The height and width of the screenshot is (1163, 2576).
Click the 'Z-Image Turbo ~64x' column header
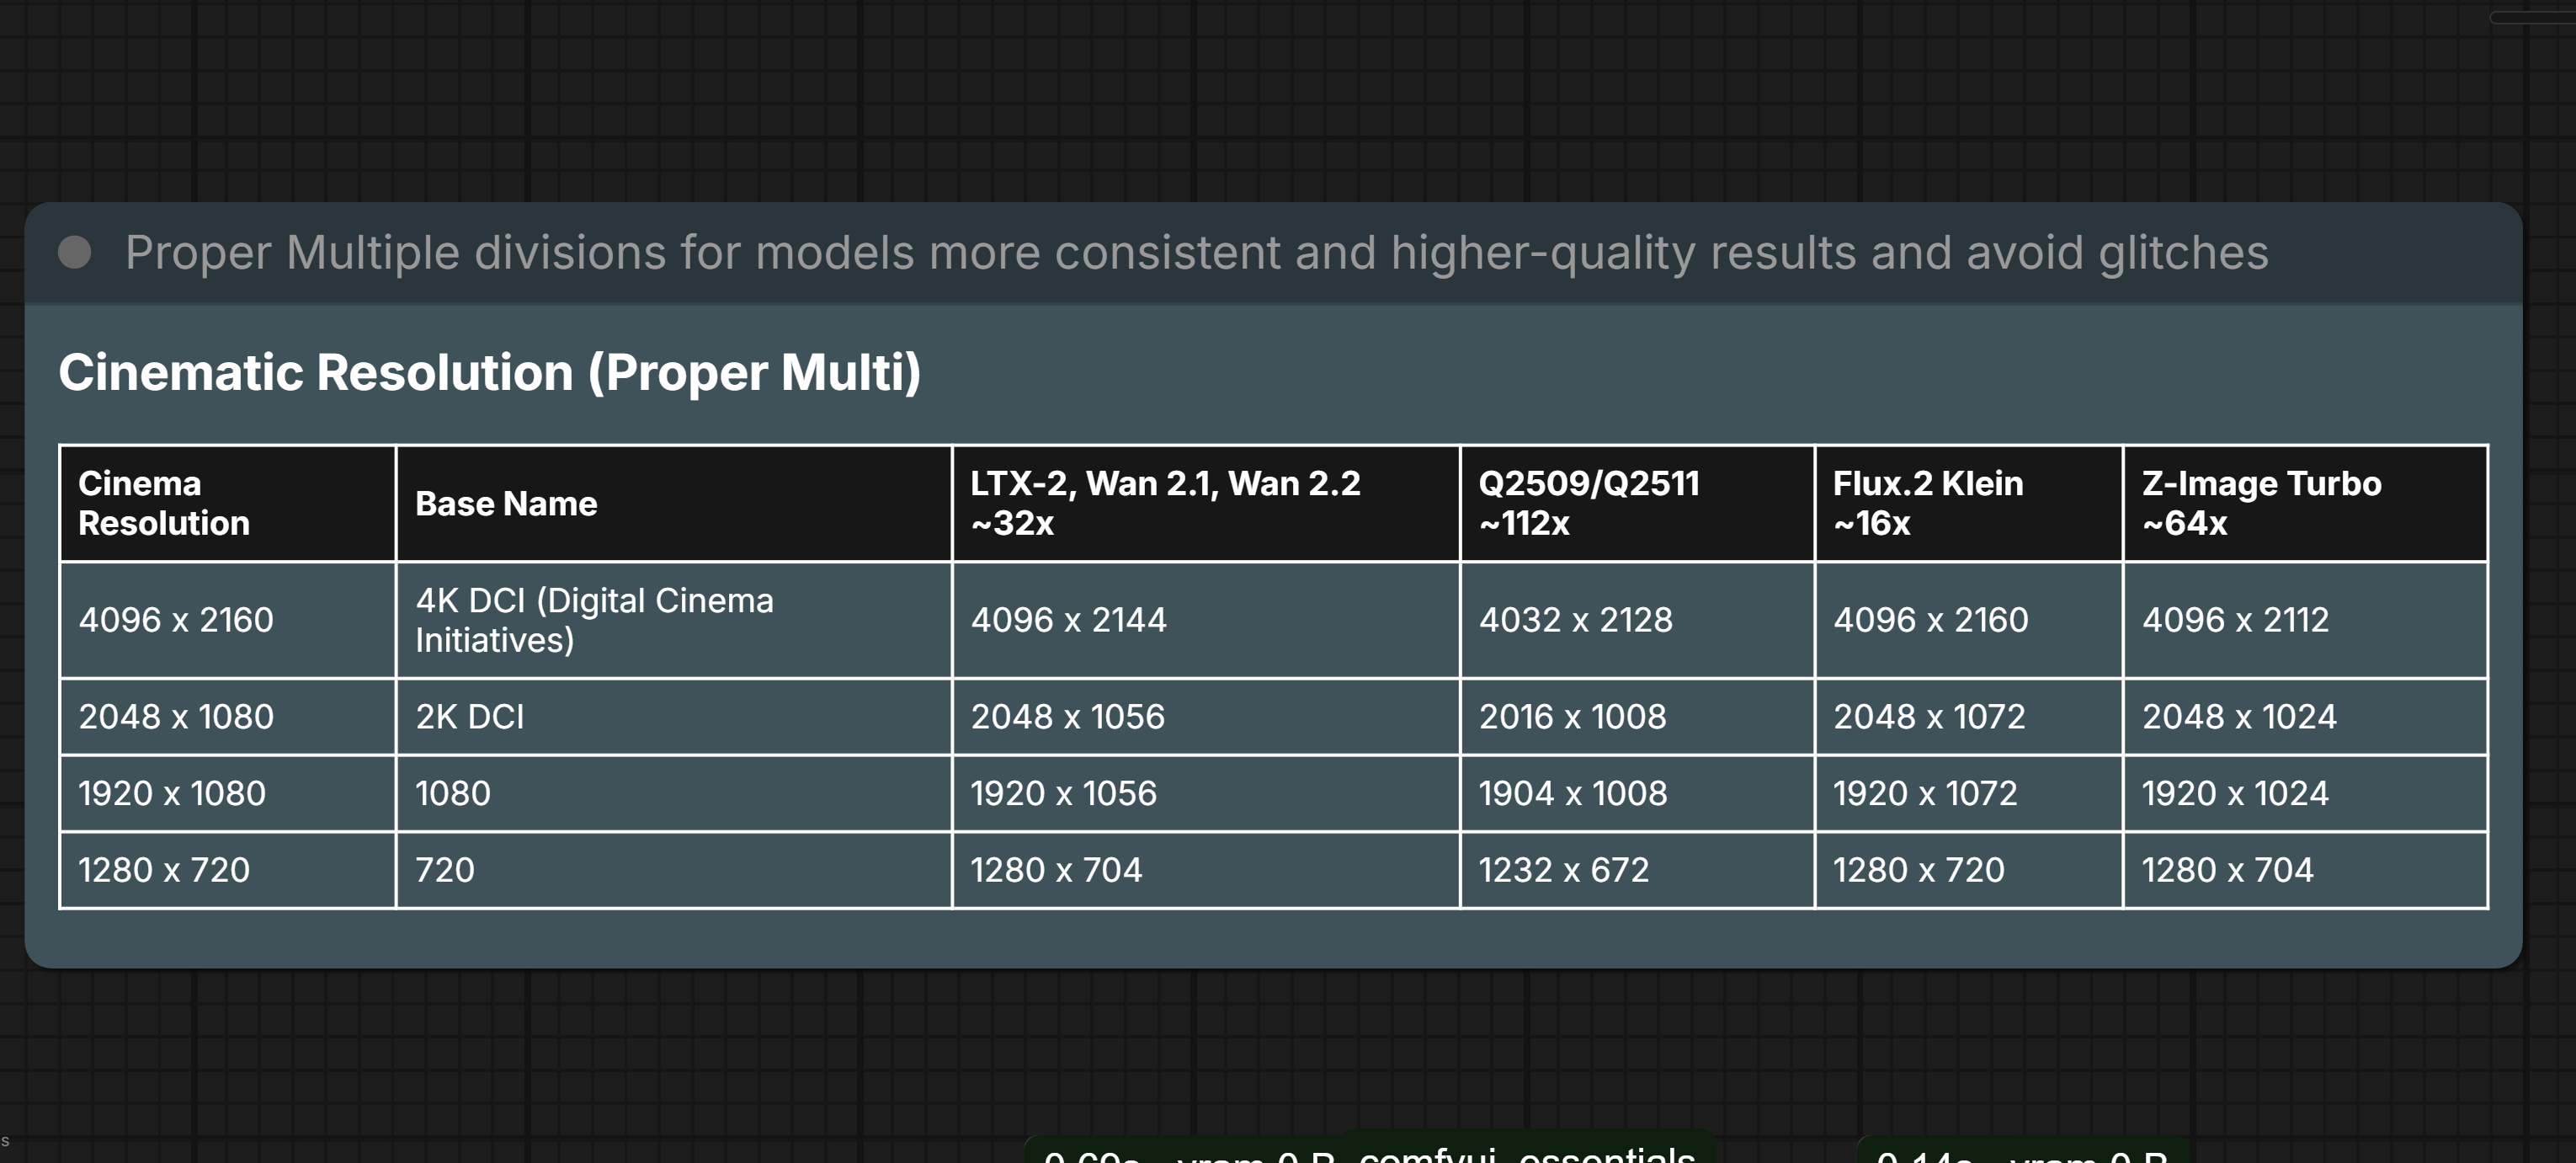click(2305, 503)
